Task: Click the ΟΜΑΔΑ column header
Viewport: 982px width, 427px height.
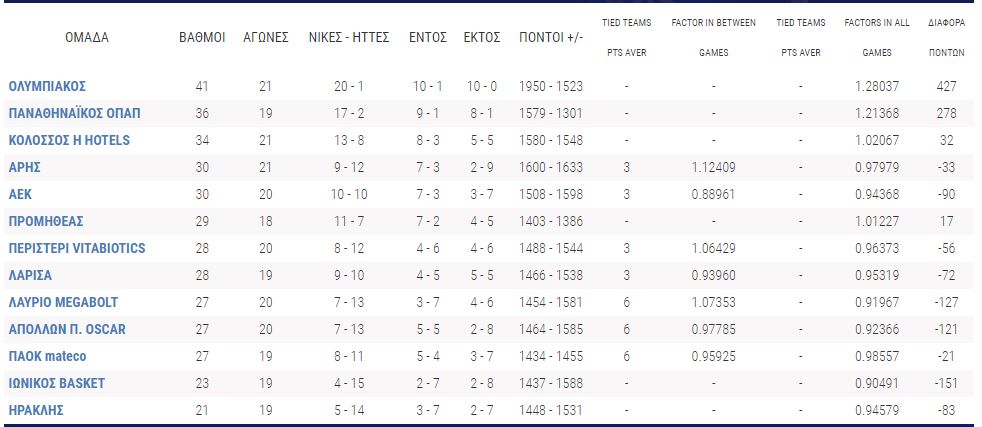Action: point(86,38)
